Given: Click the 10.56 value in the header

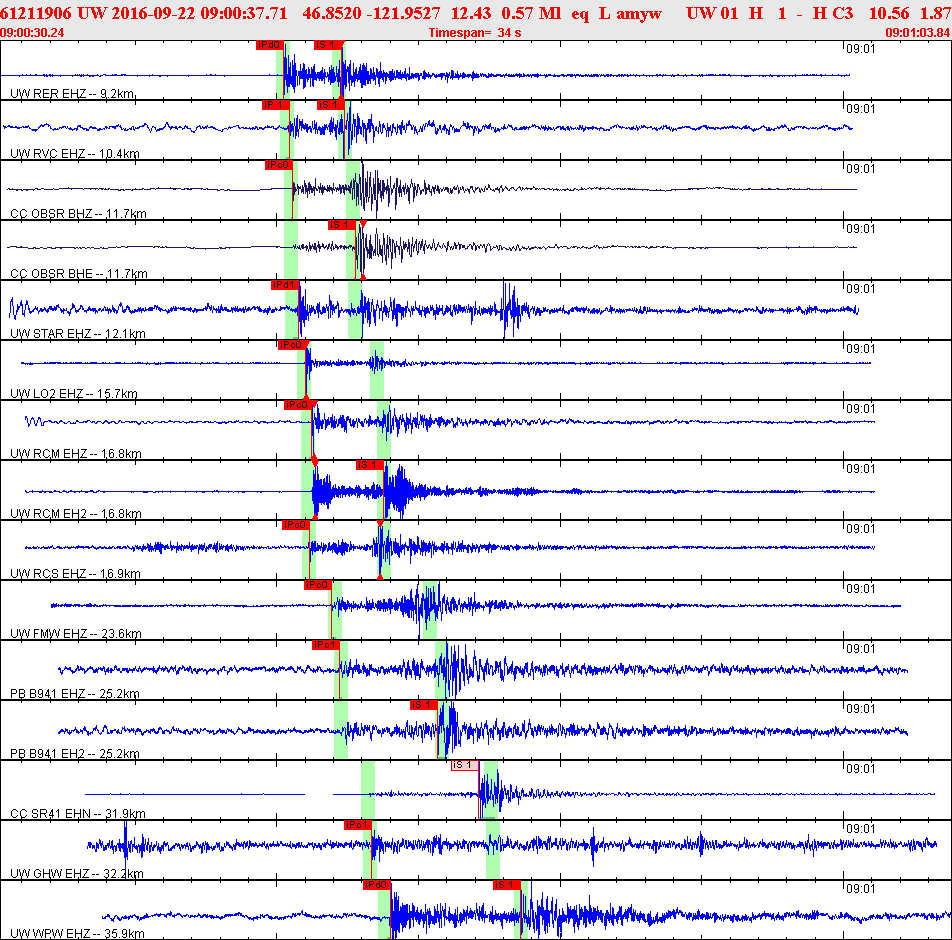Looking at the screenshot, I should tap(889, 13).
